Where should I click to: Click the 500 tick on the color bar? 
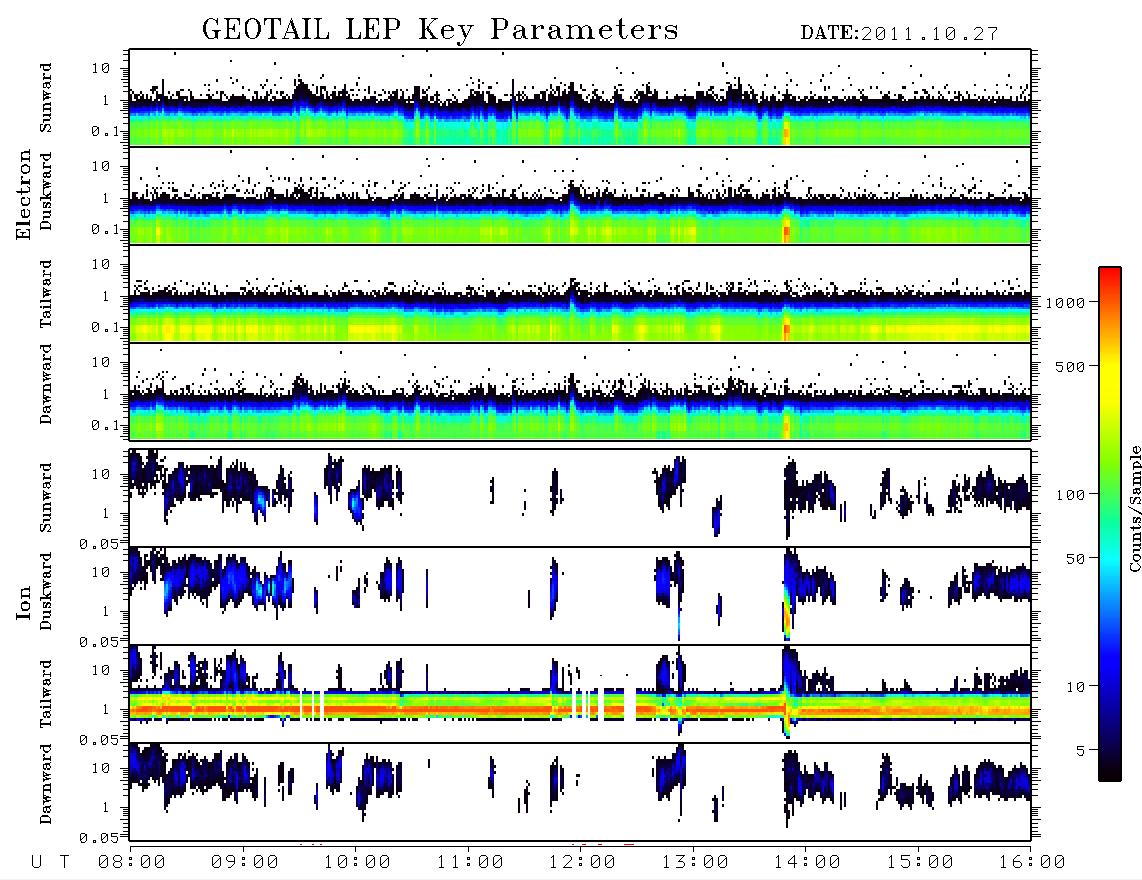click(x=1070, y=366)
